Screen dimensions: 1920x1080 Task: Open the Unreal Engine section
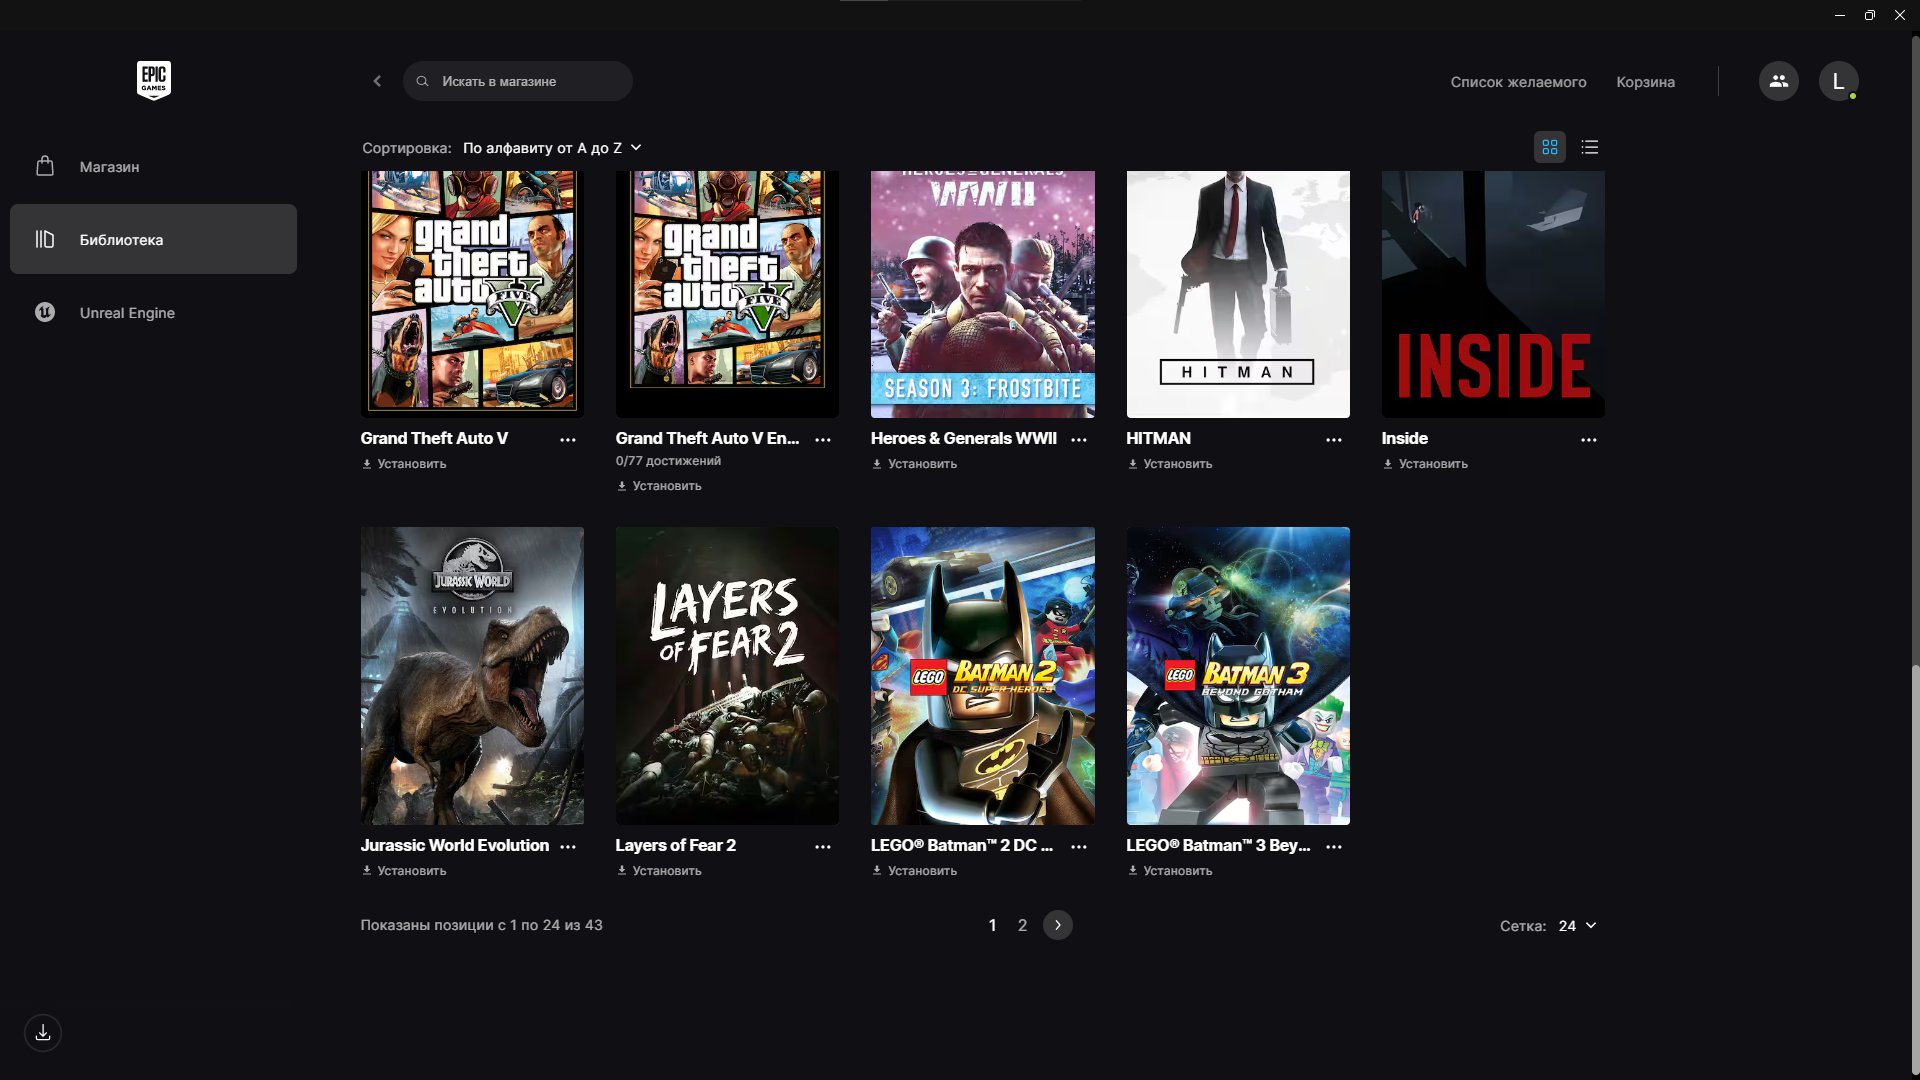click(x=127, y=313)
